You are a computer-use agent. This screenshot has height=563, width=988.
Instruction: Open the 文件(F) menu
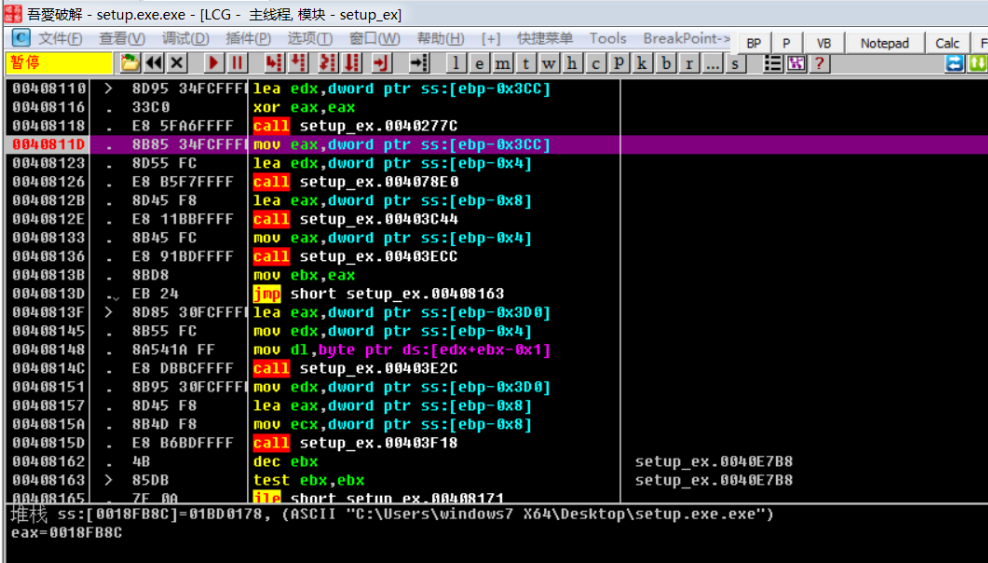60,38
